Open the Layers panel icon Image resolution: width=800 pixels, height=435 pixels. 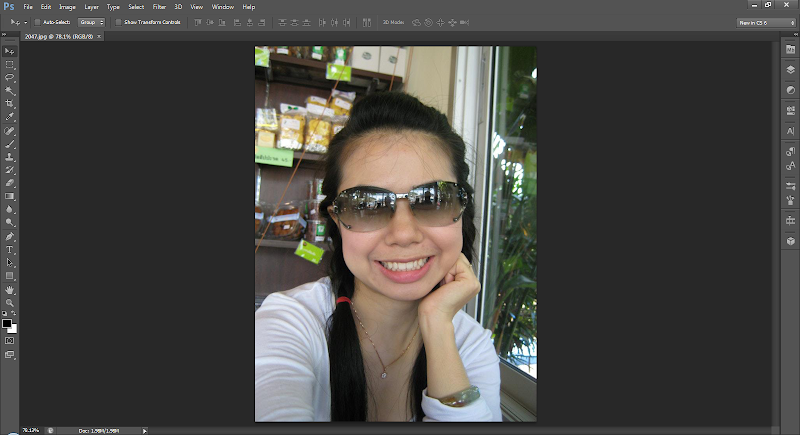tap(790, 70)
